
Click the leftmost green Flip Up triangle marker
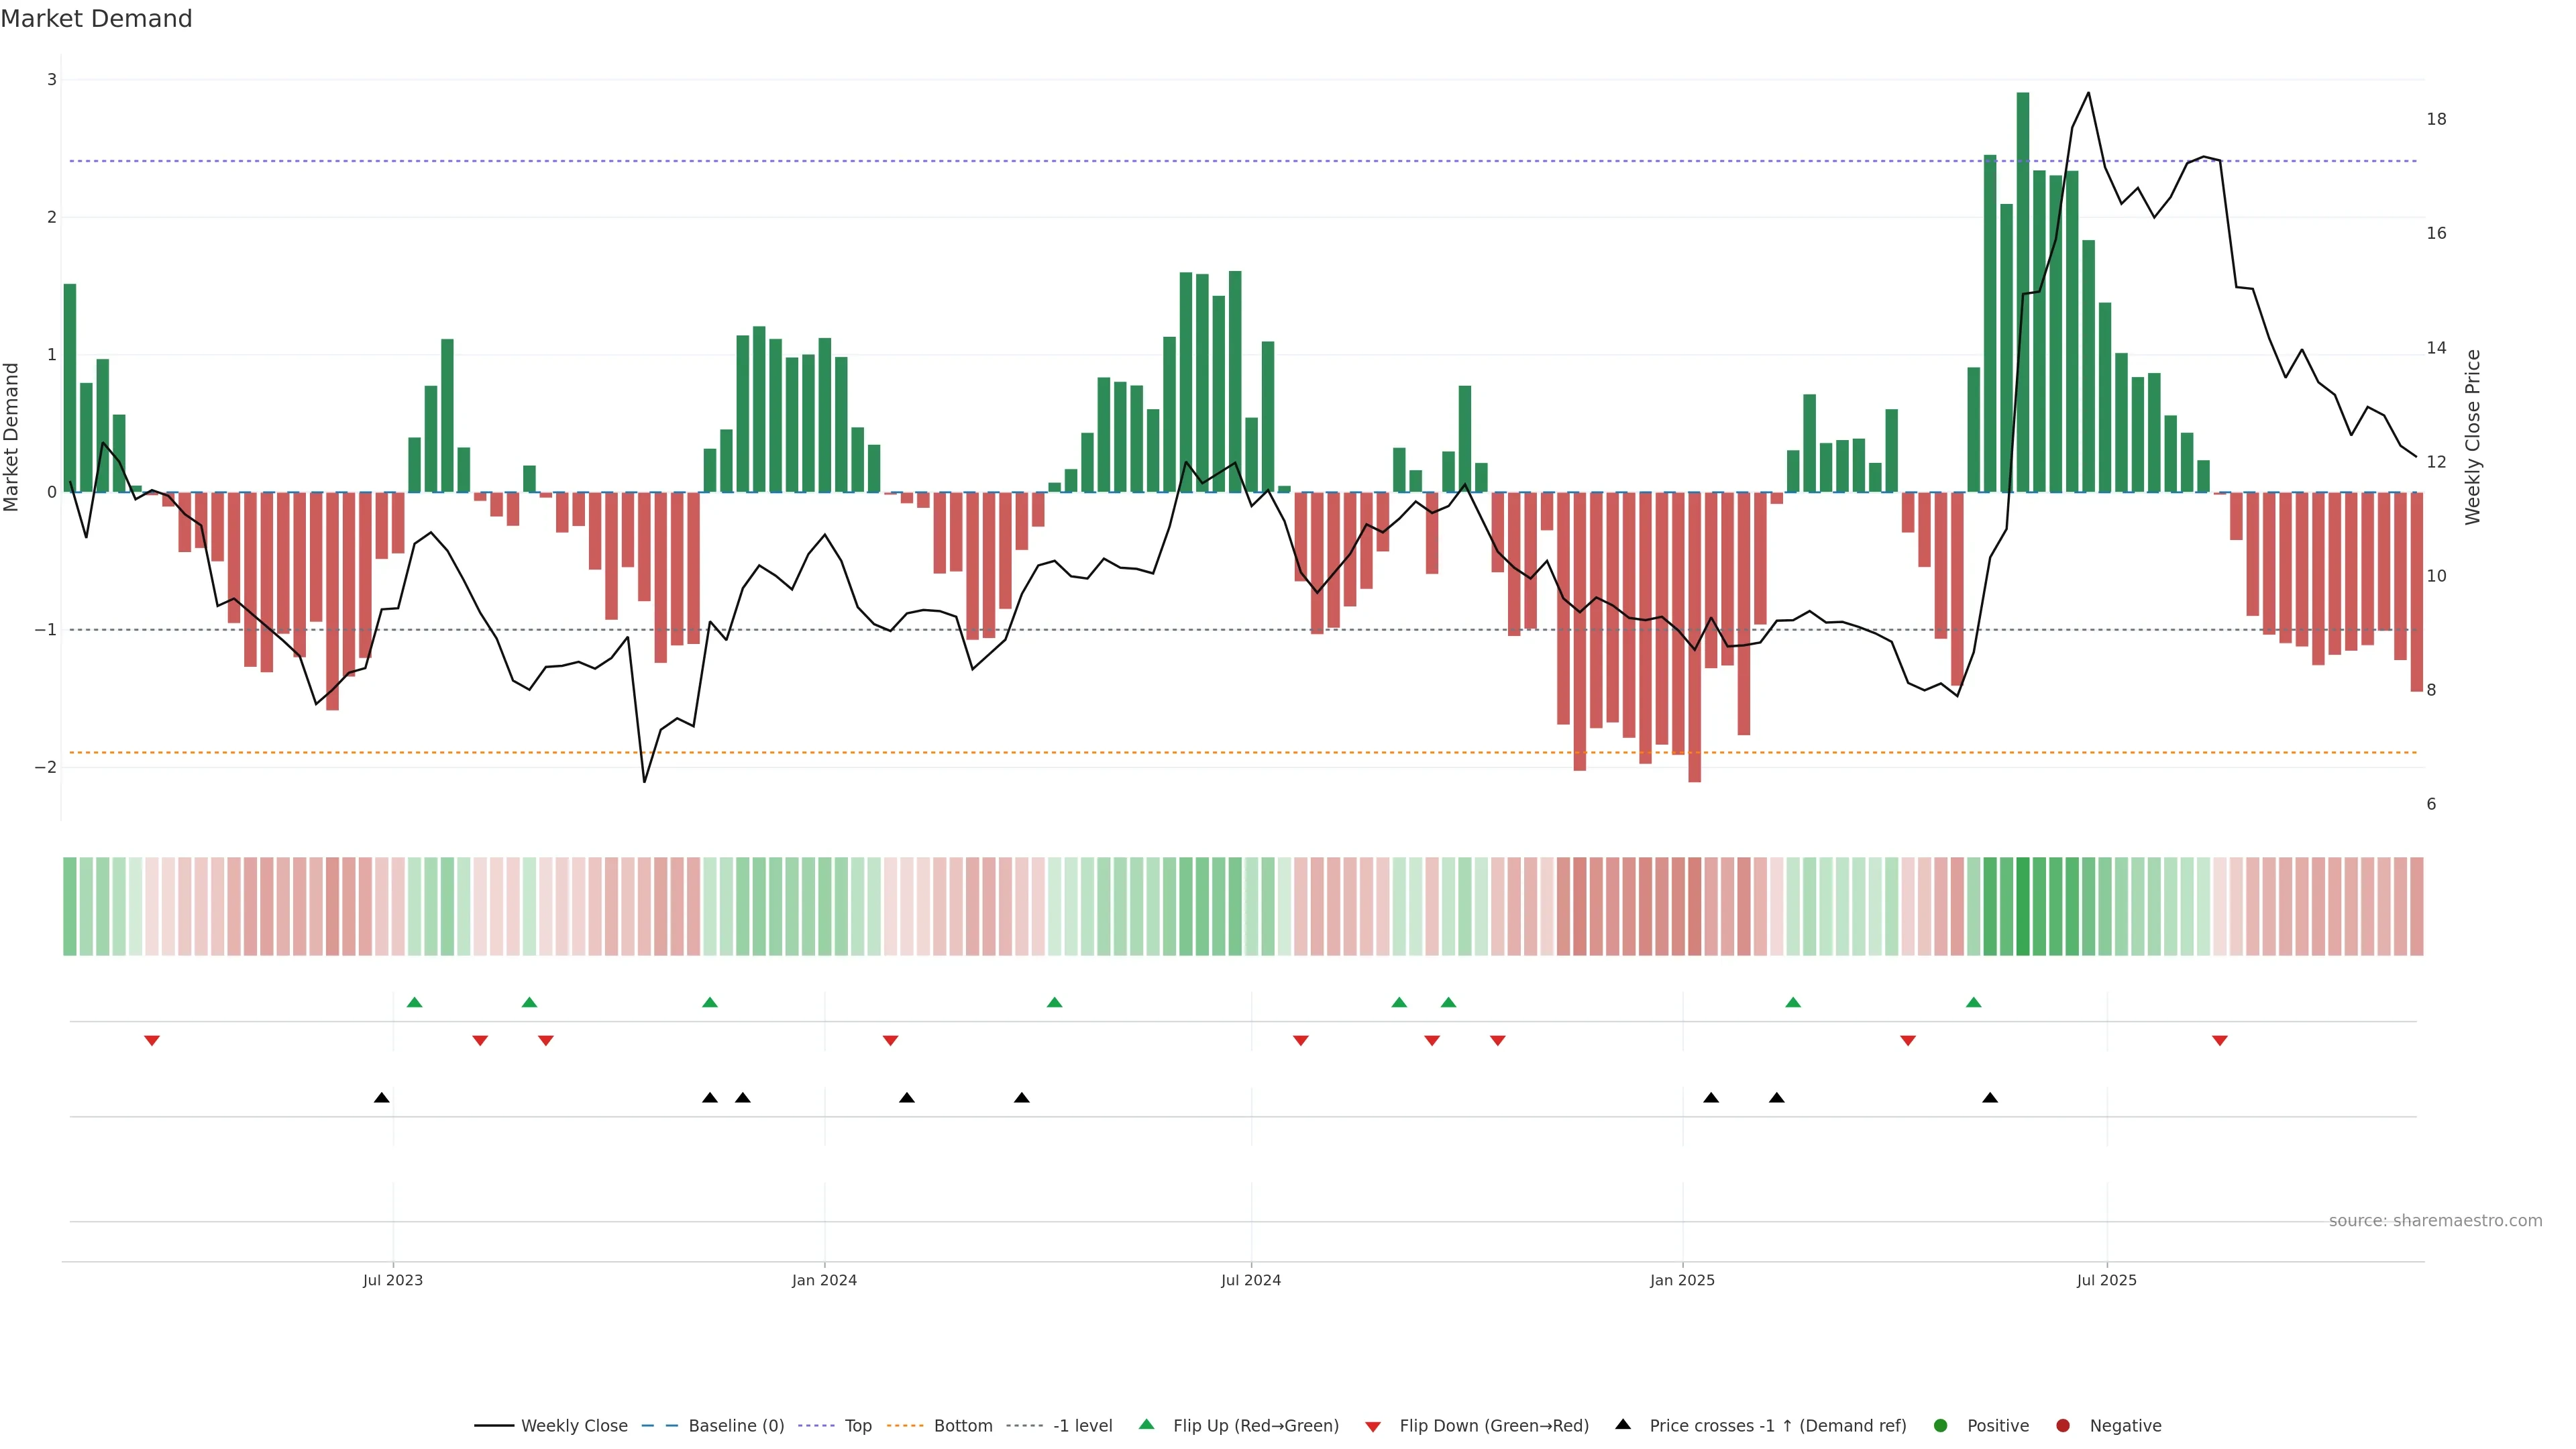point(414,1003)
